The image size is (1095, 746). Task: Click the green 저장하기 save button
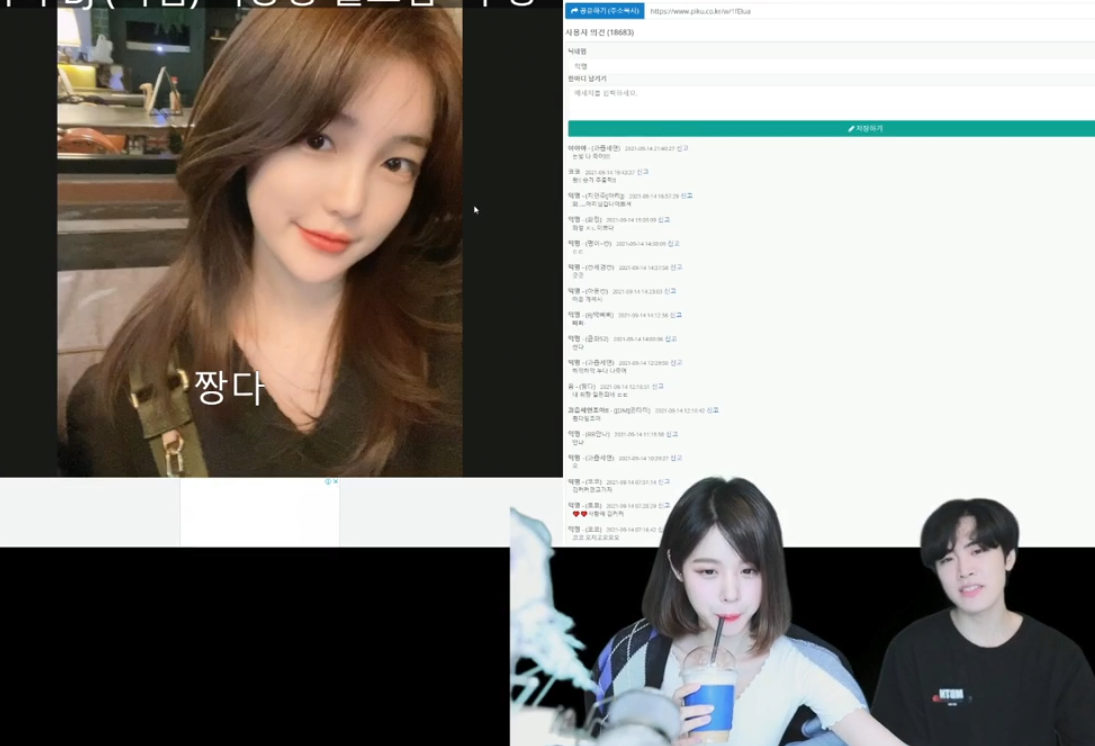831,129
